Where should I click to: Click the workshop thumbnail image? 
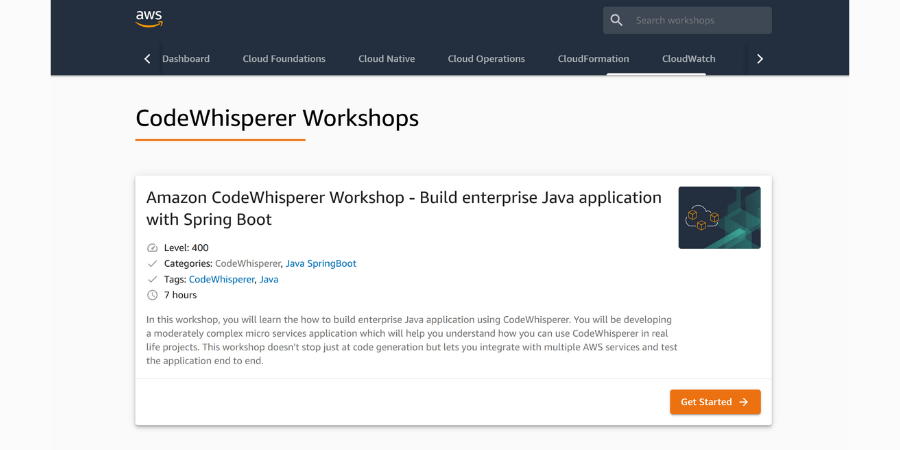point(719,217)
